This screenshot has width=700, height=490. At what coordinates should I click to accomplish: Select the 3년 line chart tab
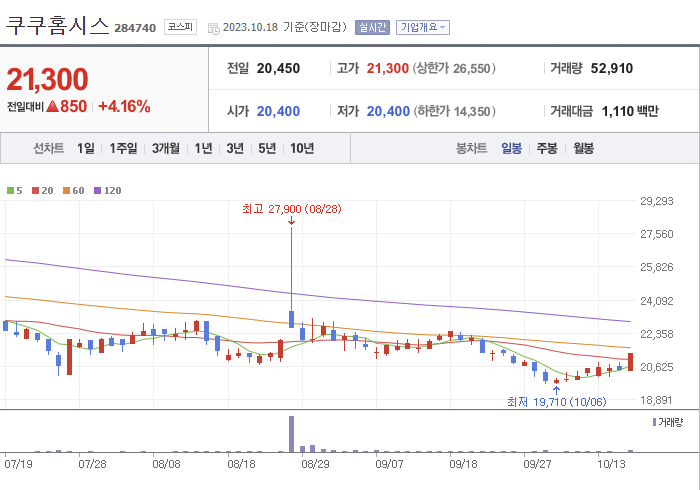[x=235, y=148]
